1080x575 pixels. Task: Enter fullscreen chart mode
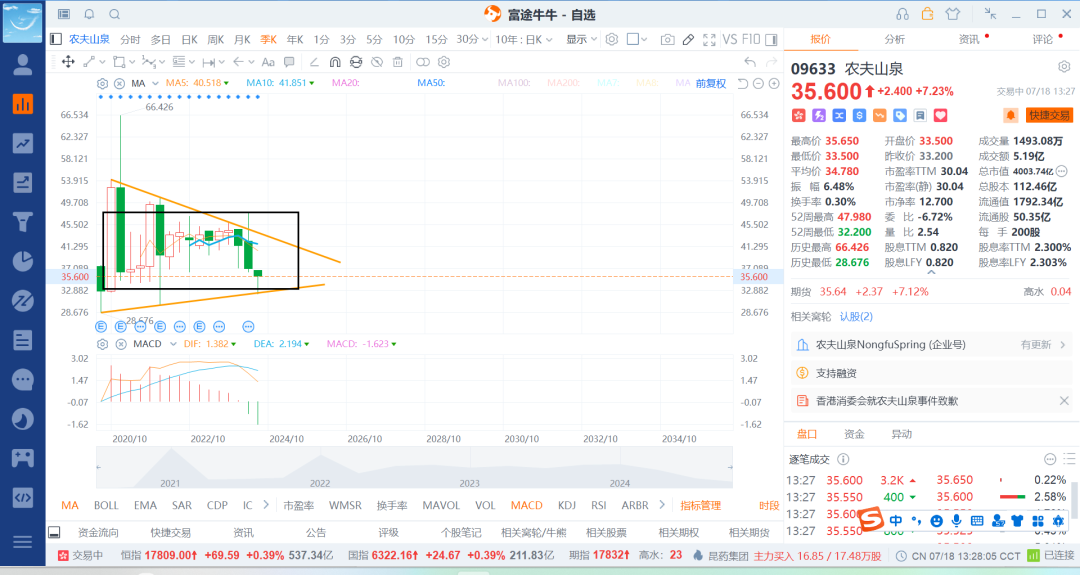point(709,40)
